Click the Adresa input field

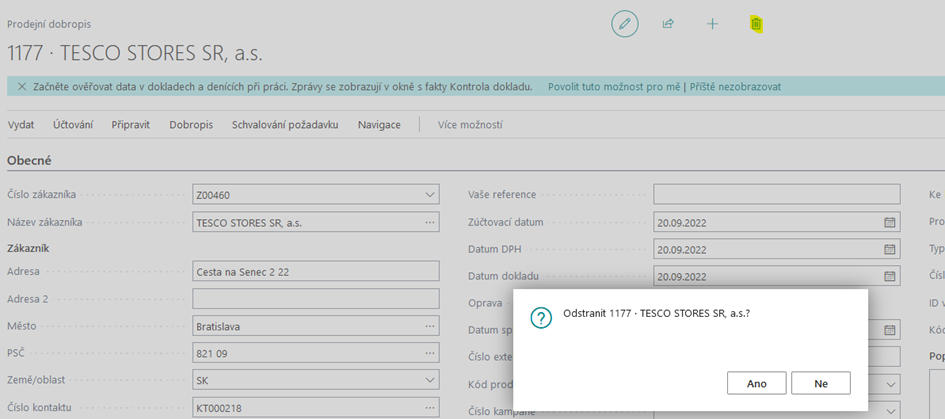pyautogui.click(x=315, y=271)
